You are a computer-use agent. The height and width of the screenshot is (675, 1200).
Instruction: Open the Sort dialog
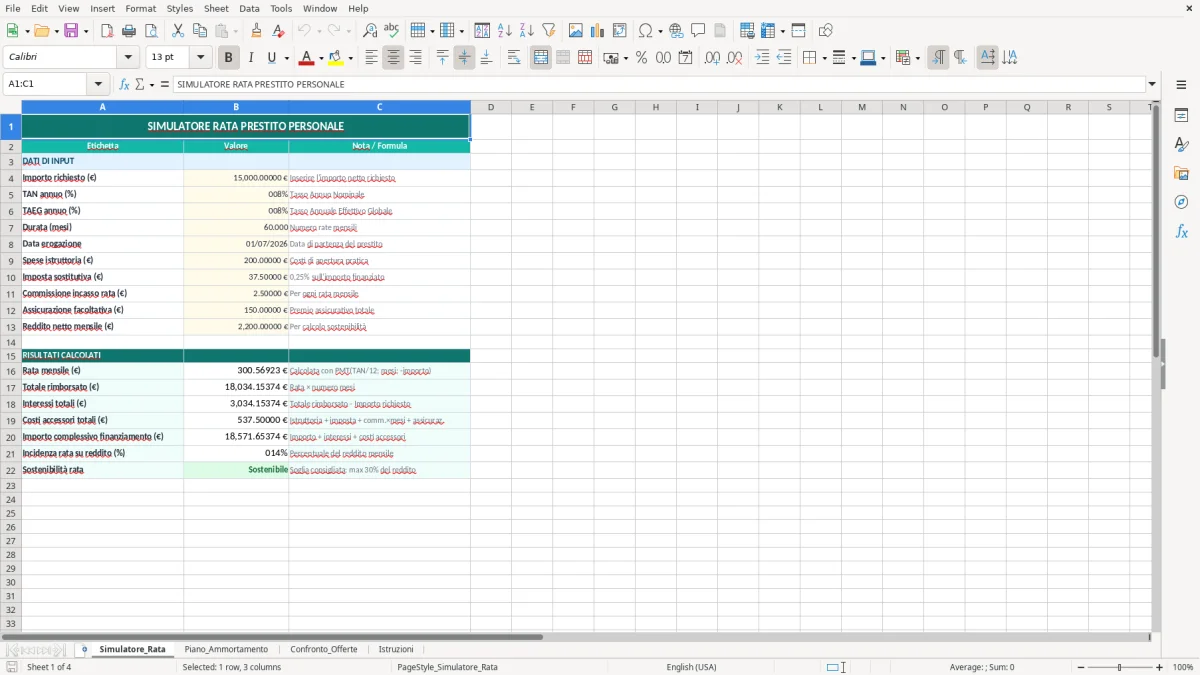click(x=482, y=31)
